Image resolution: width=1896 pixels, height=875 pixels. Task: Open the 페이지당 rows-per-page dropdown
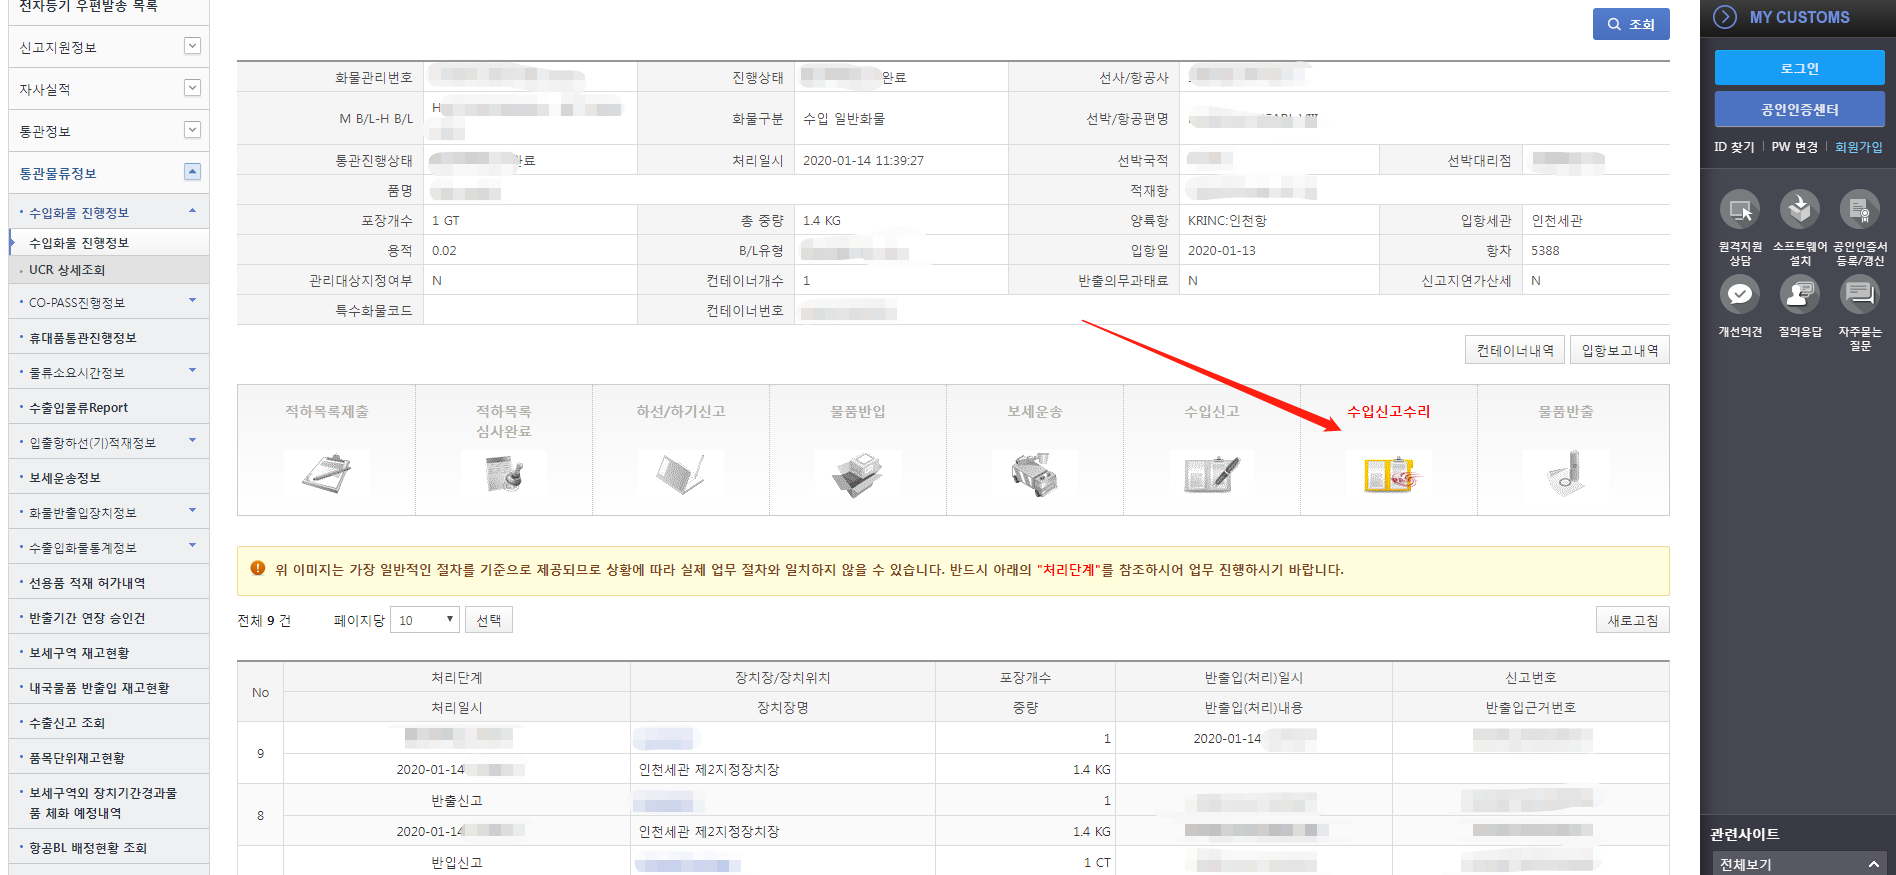(x=425, y=620)
